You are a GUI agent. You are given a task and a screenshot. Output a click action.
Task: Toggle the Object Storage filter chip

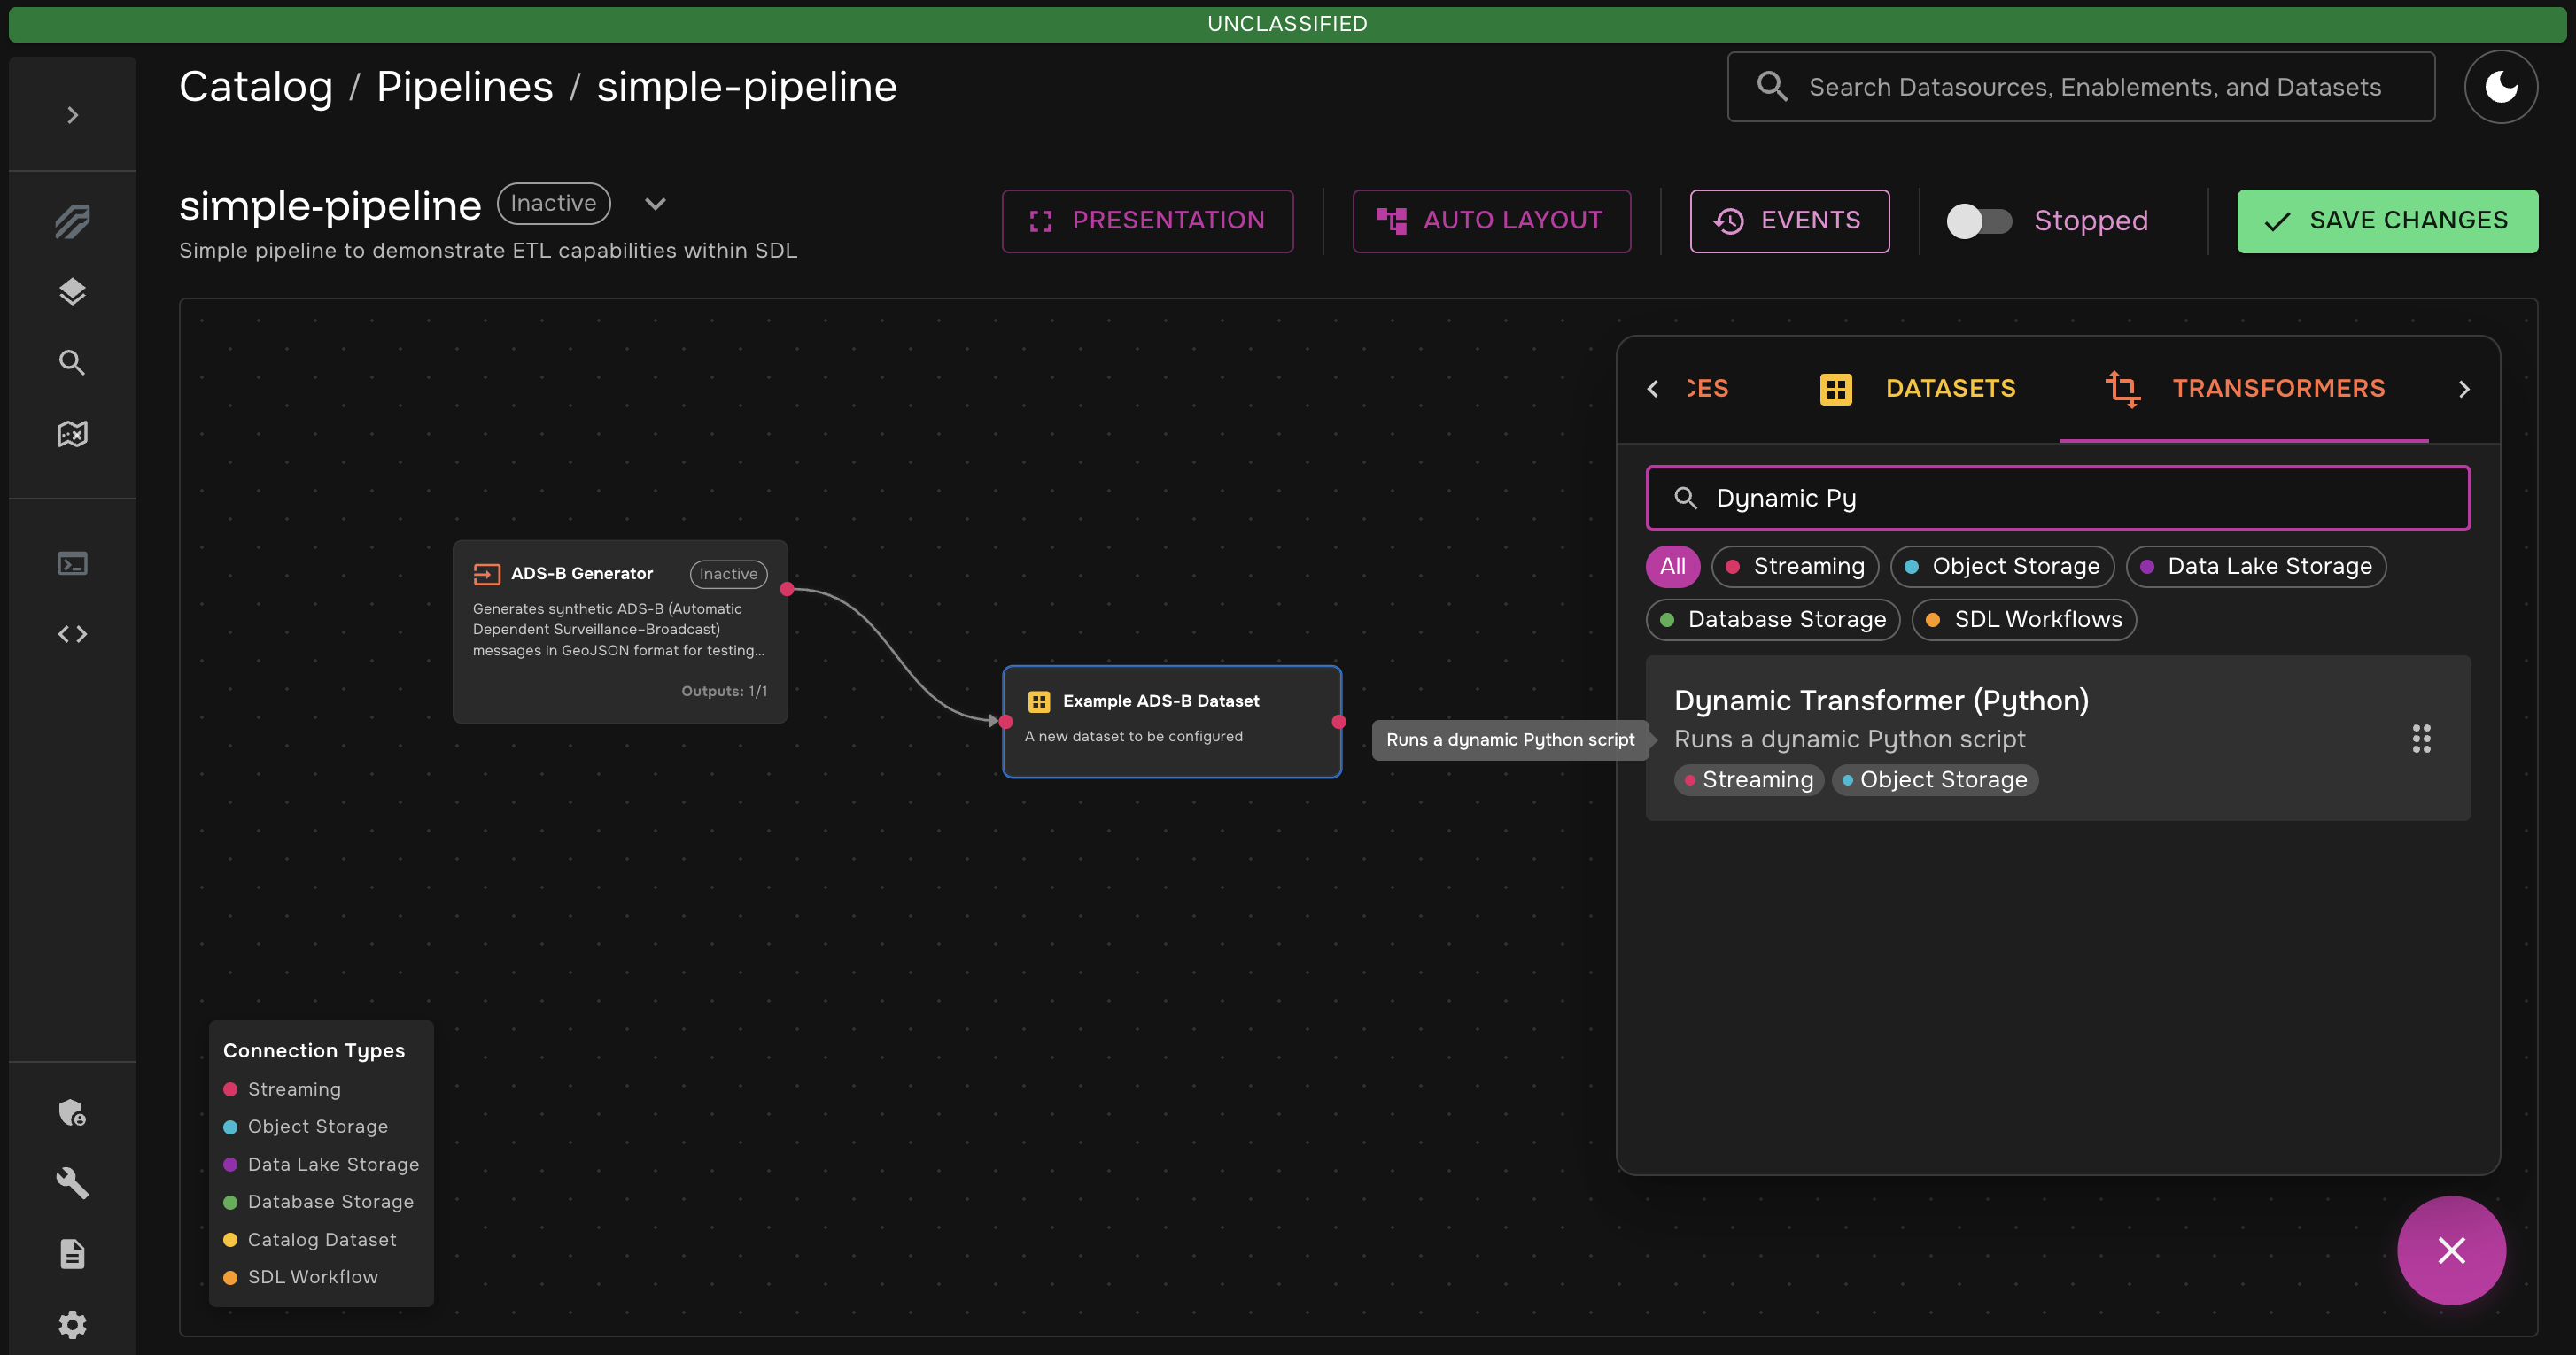[2002, 567]
